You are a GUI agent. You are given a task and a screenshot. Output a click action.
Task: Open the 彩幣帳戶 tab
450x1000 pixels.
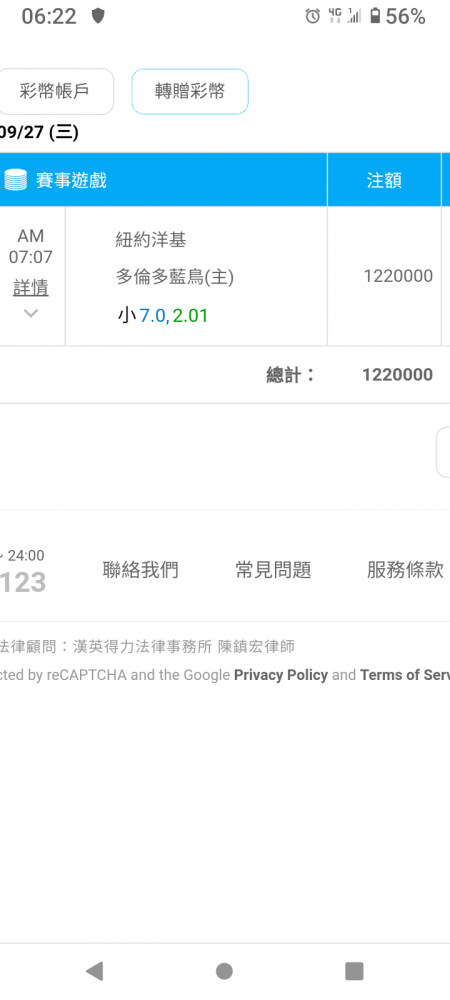point(54,91)
